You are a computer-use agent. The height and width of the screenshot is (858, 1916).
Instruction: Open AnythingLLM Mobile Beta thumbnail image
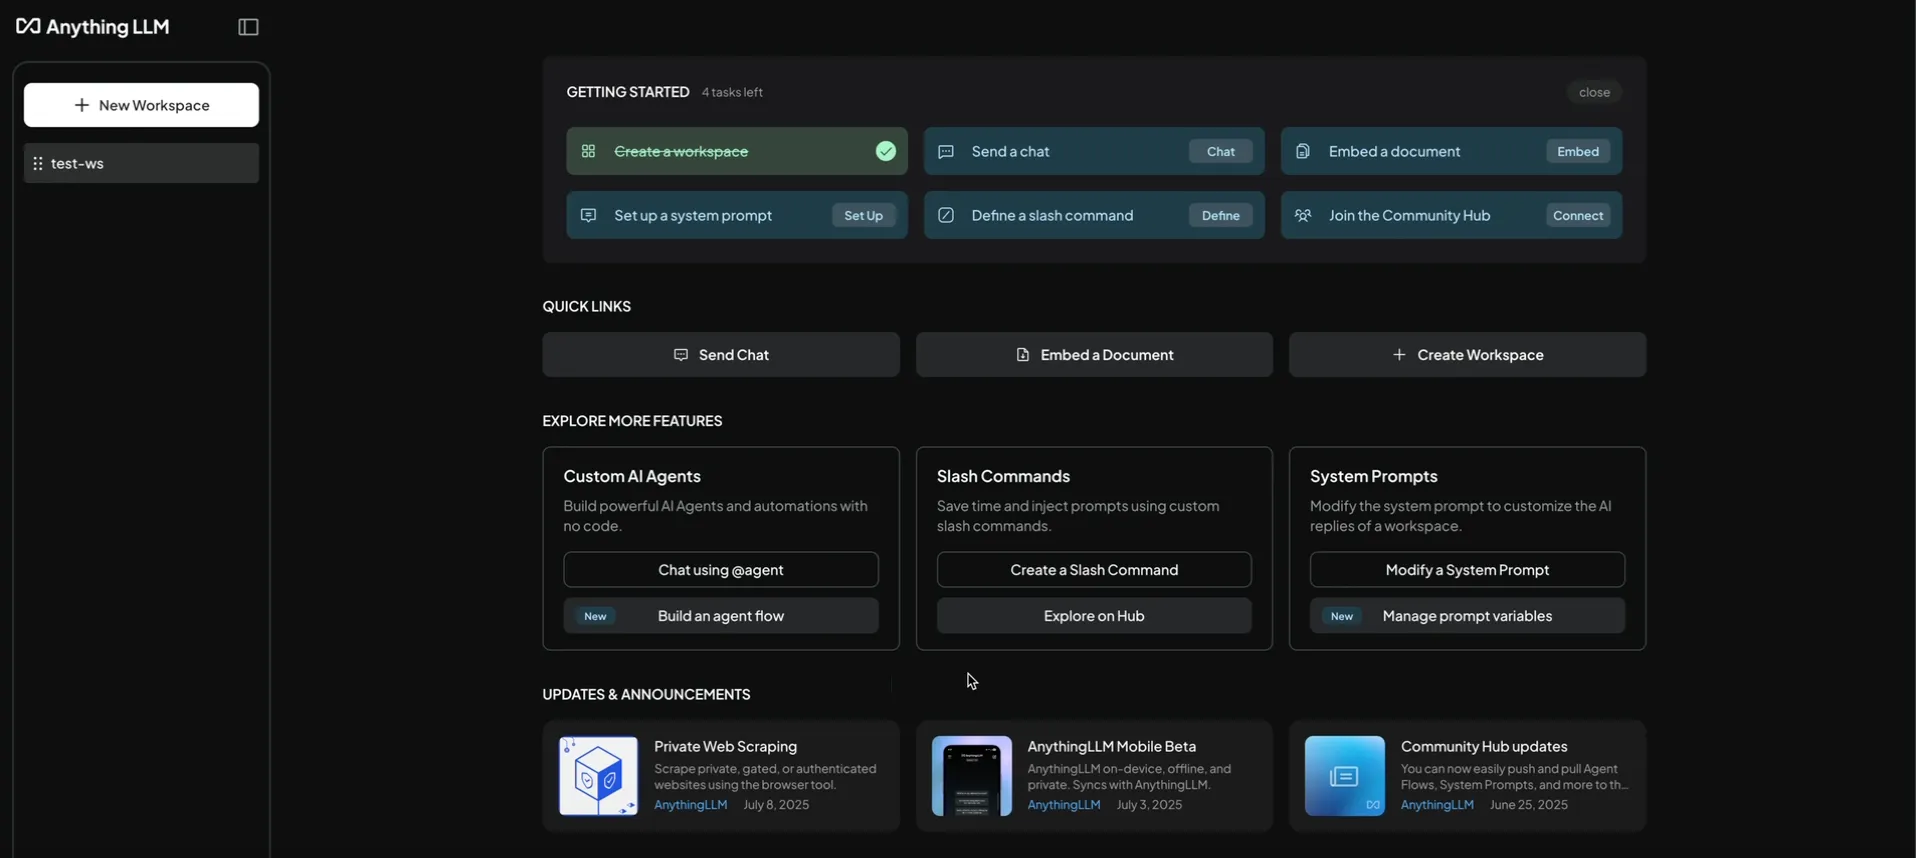click(x=972, y=776)
